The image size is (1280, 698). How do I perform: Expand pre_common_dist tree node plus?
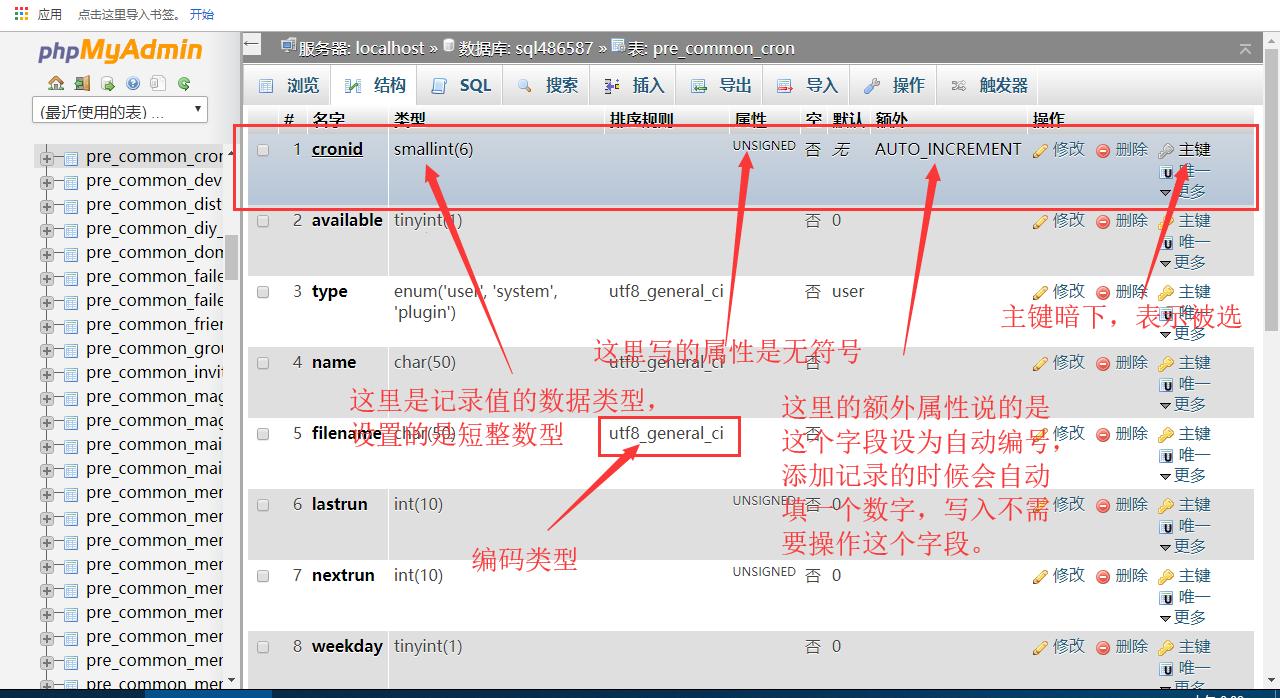pyautogui.click(x=47, y=206)
